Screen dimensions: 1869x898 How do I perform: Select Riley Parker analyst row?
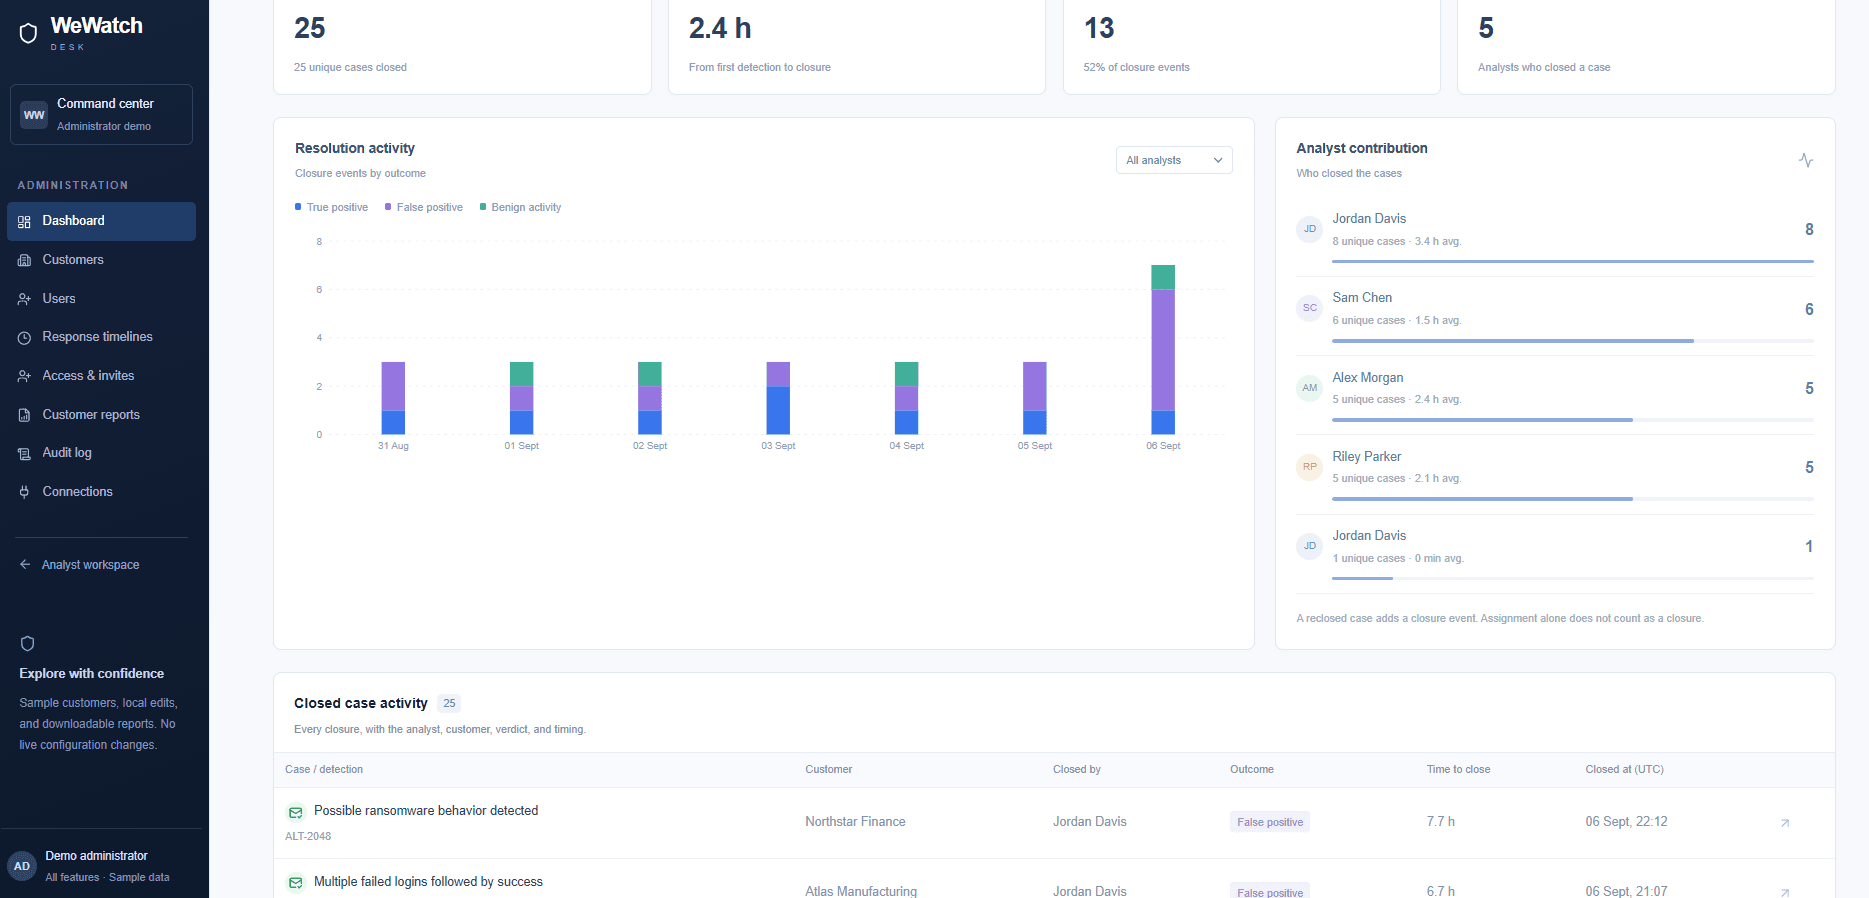click(x=1555, y=474)
